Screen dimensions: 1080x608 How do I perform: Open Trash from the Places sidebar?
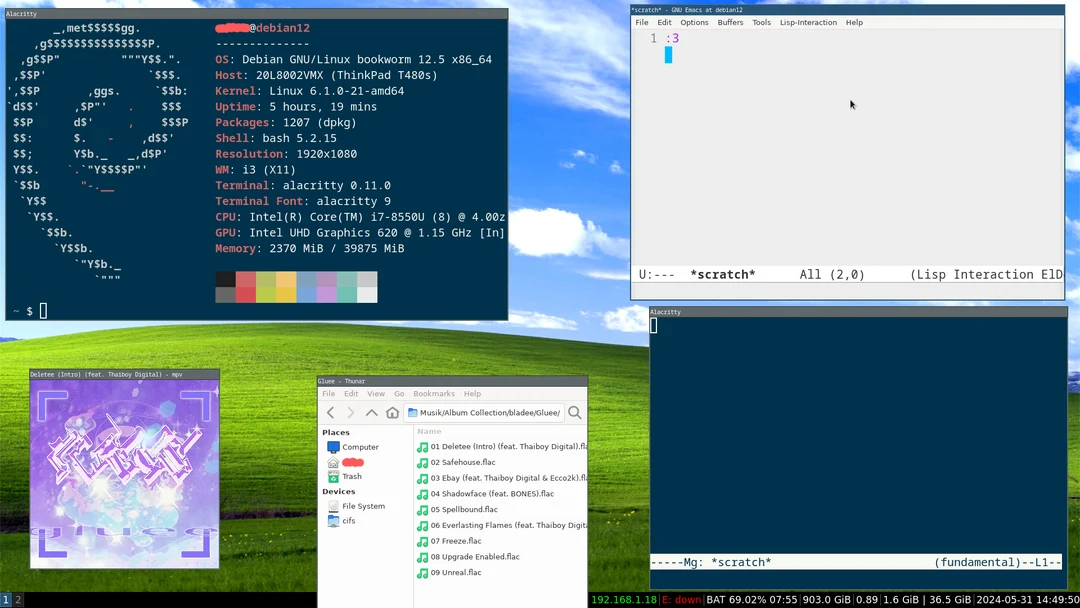pos(351,476)
